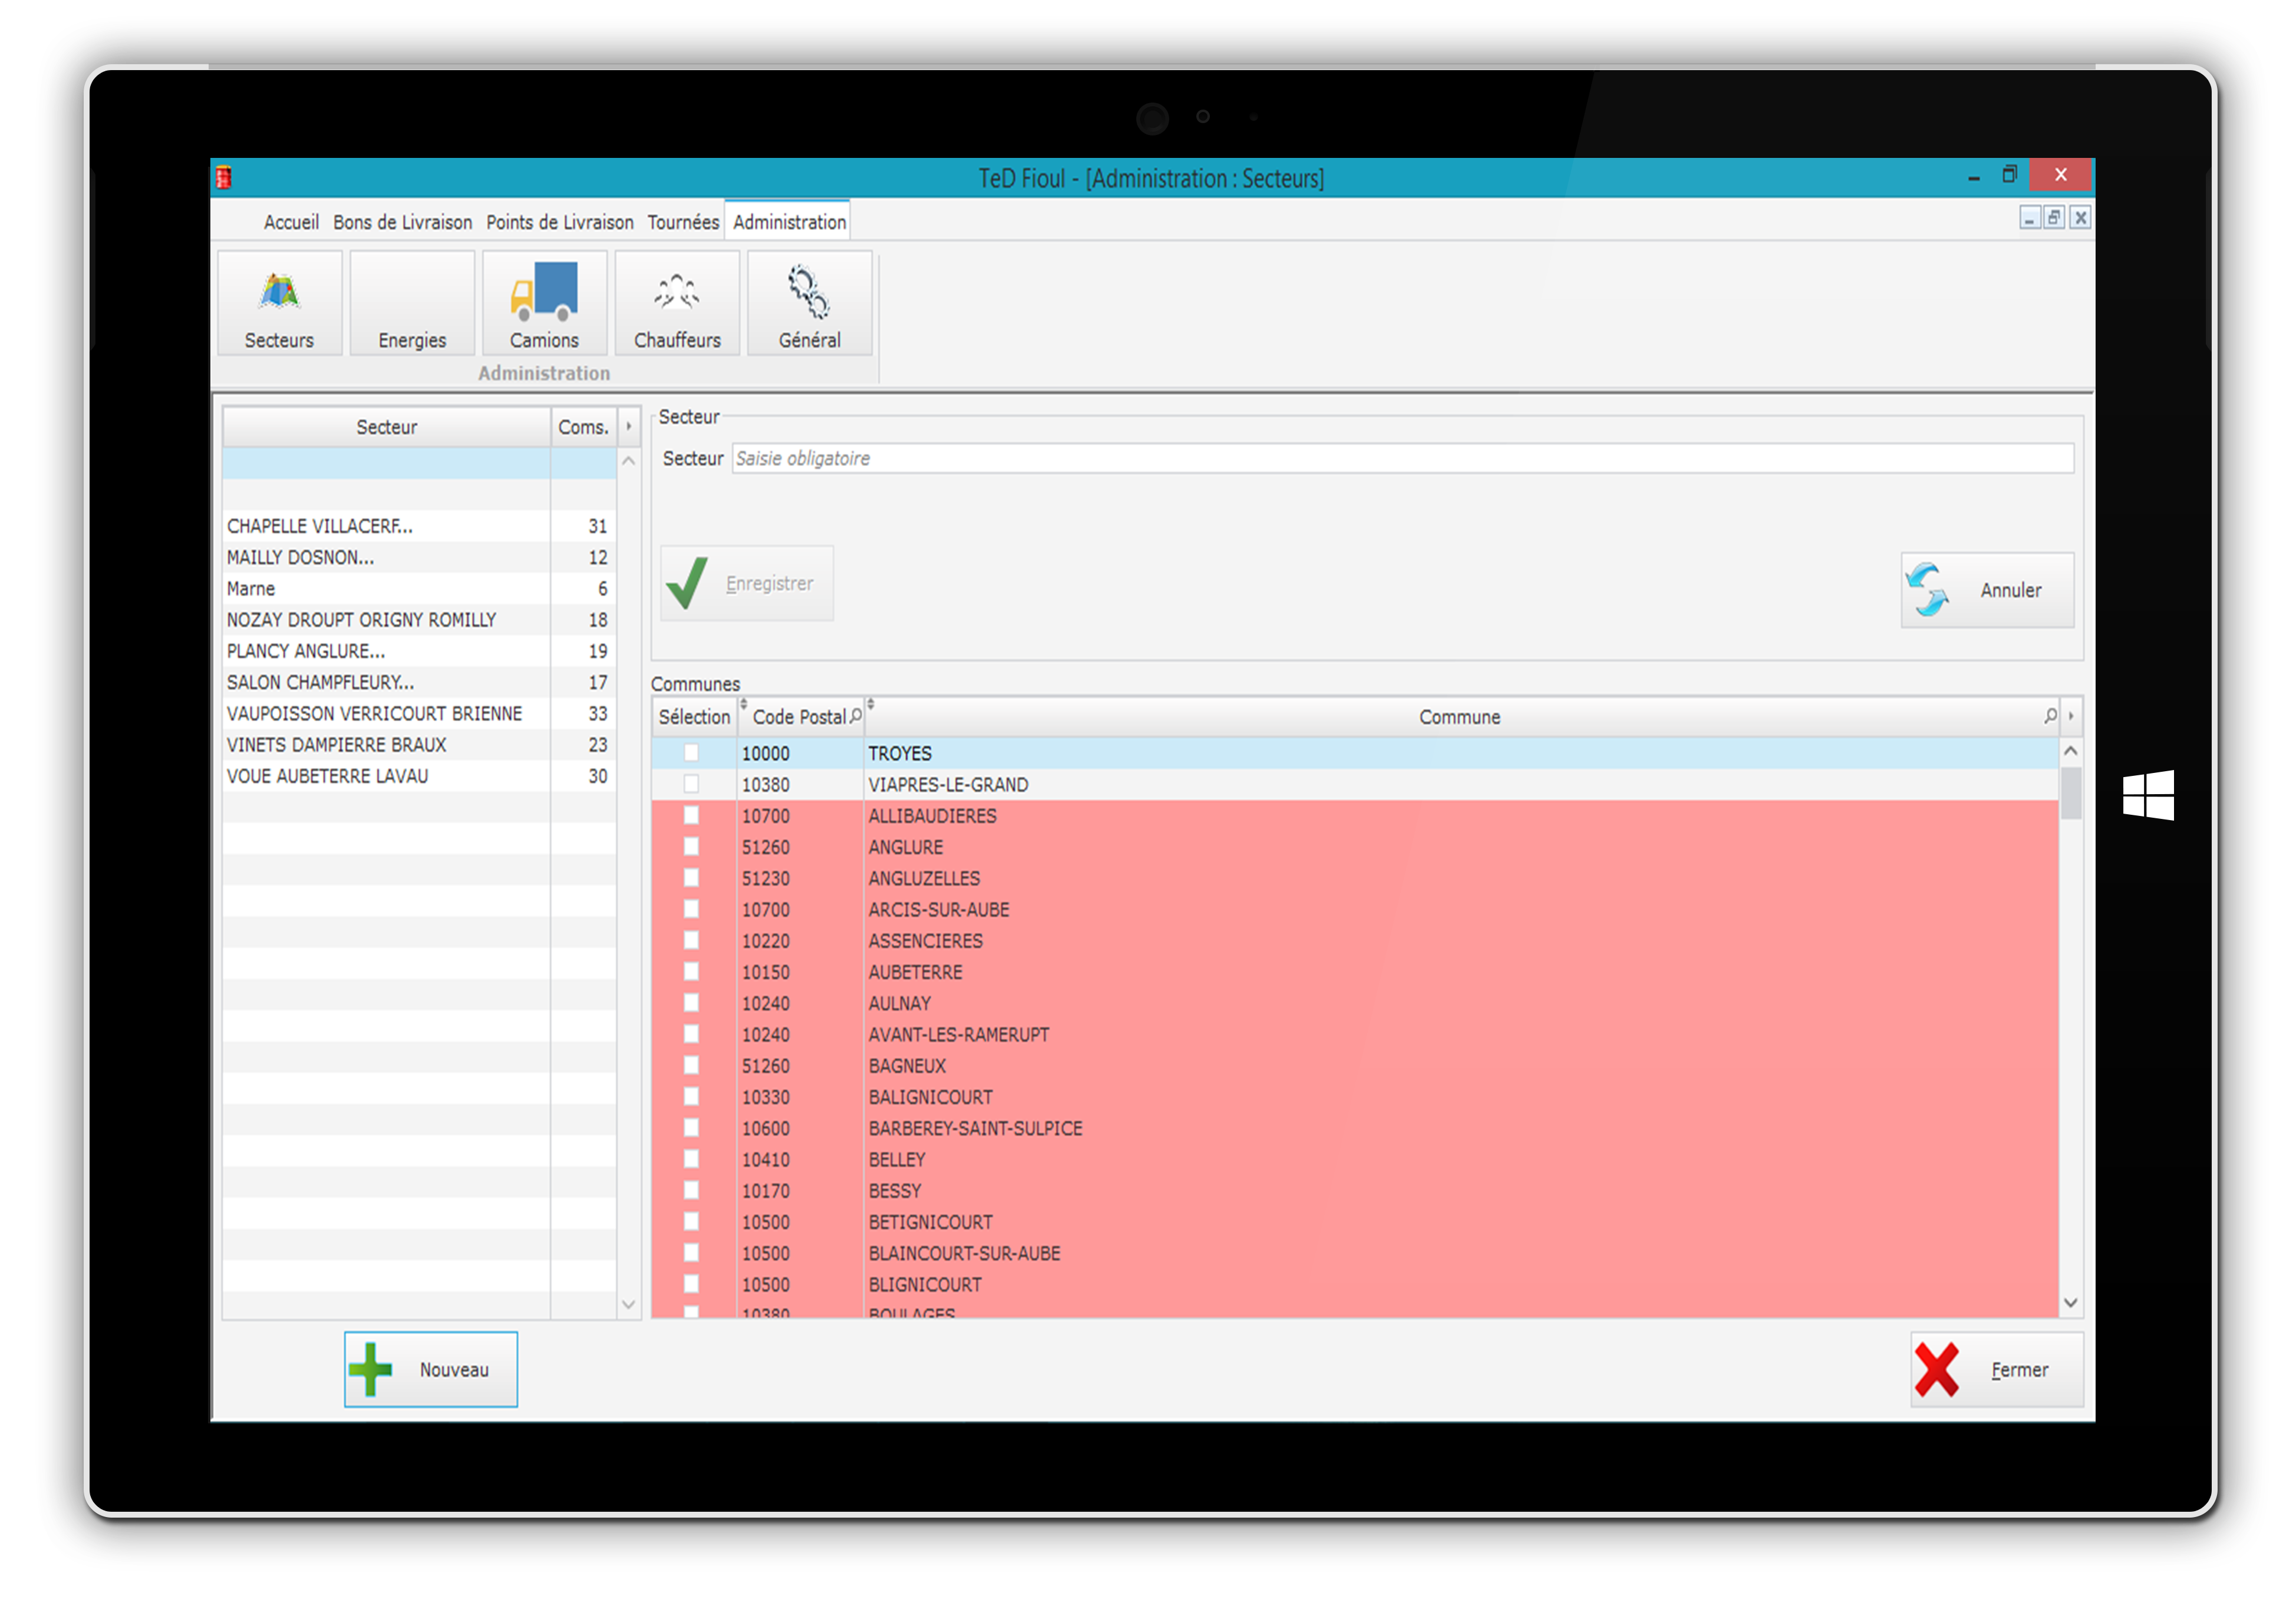Click the Windows logo on tablet bezel
The width and height of the screenshot is (2296, 1606).
pos(2148,795)
